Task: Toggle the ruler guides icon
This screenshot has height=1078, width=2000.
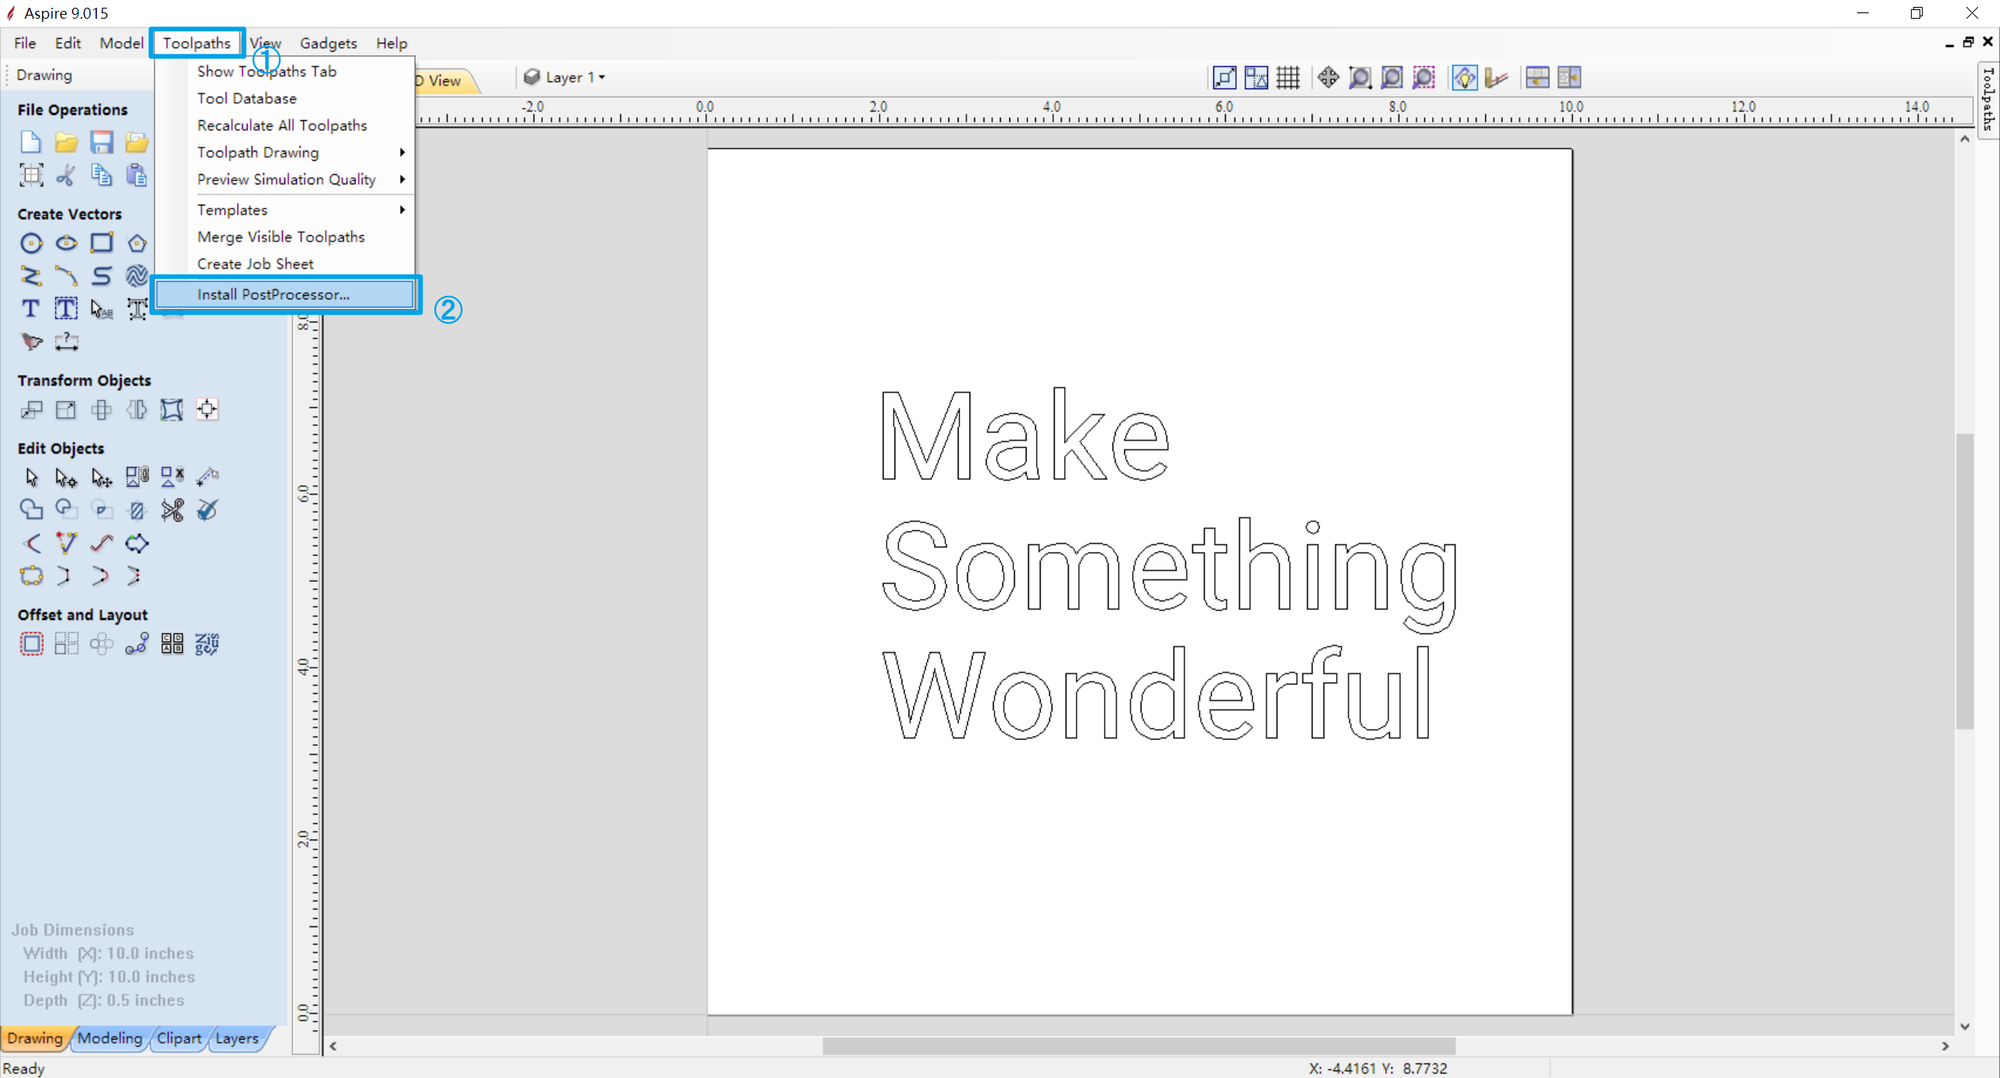Action: (x=1496, y=78)
